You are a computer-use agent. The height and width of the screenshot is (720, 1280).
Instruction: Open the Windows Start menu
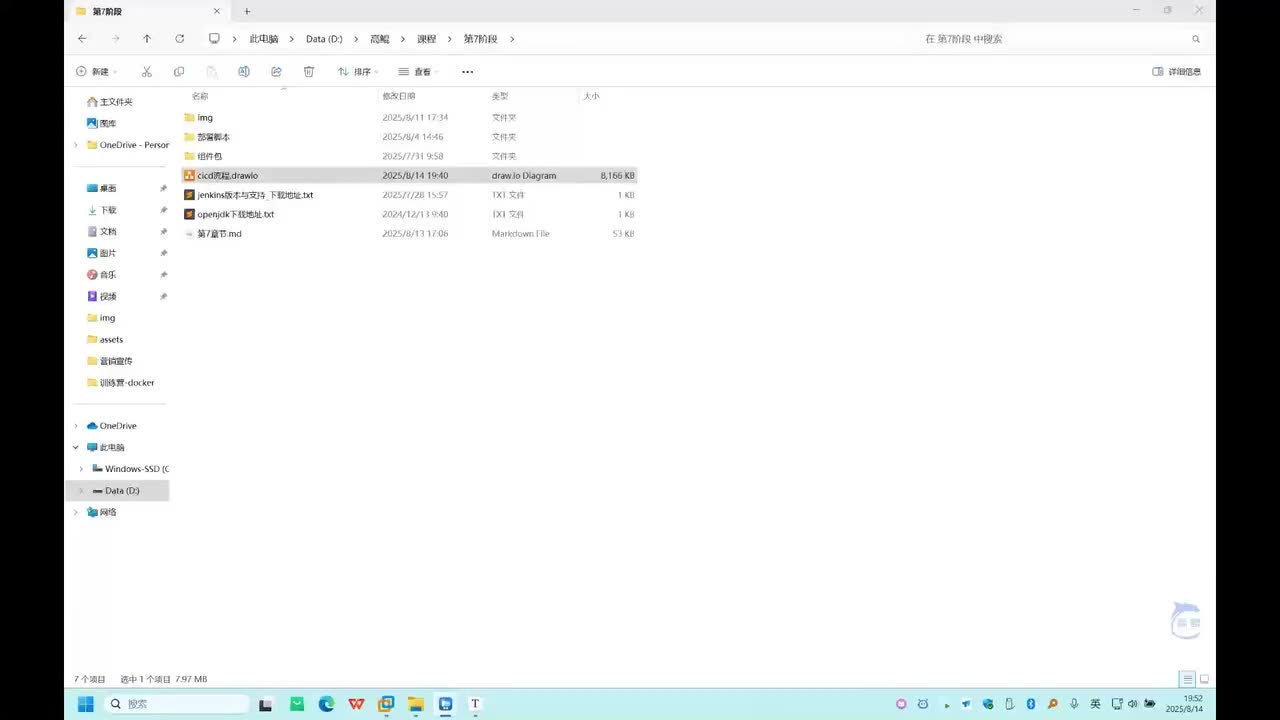click(86, 704)
